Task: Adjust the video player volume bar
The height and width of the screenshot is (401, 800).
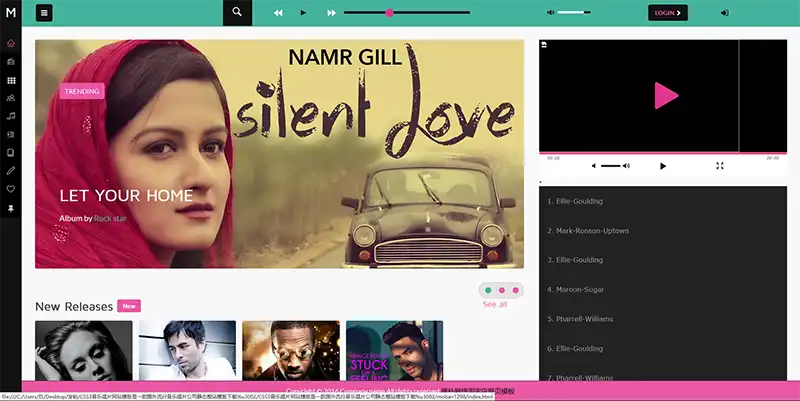Action: pyautogui.click(x=610, y=166)
